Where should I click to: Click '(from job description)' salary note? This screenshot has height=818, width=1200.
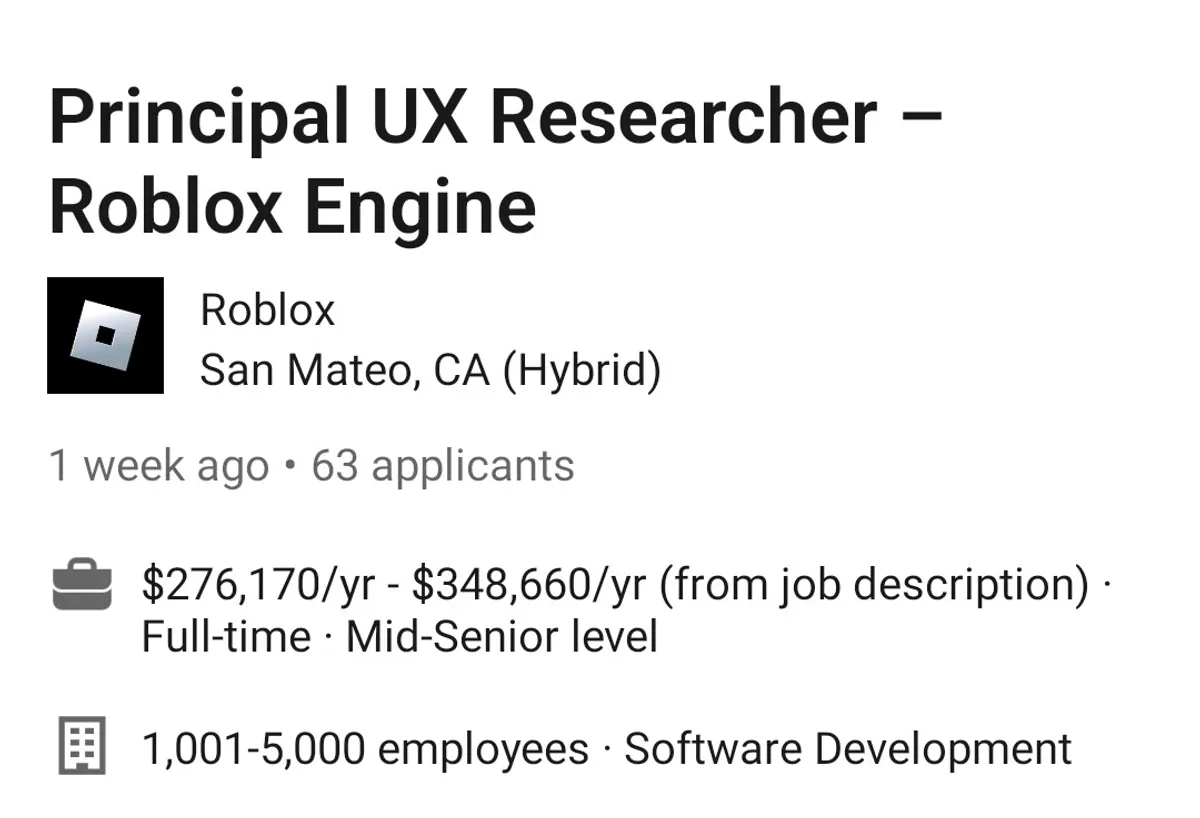(x=874, y=585)
